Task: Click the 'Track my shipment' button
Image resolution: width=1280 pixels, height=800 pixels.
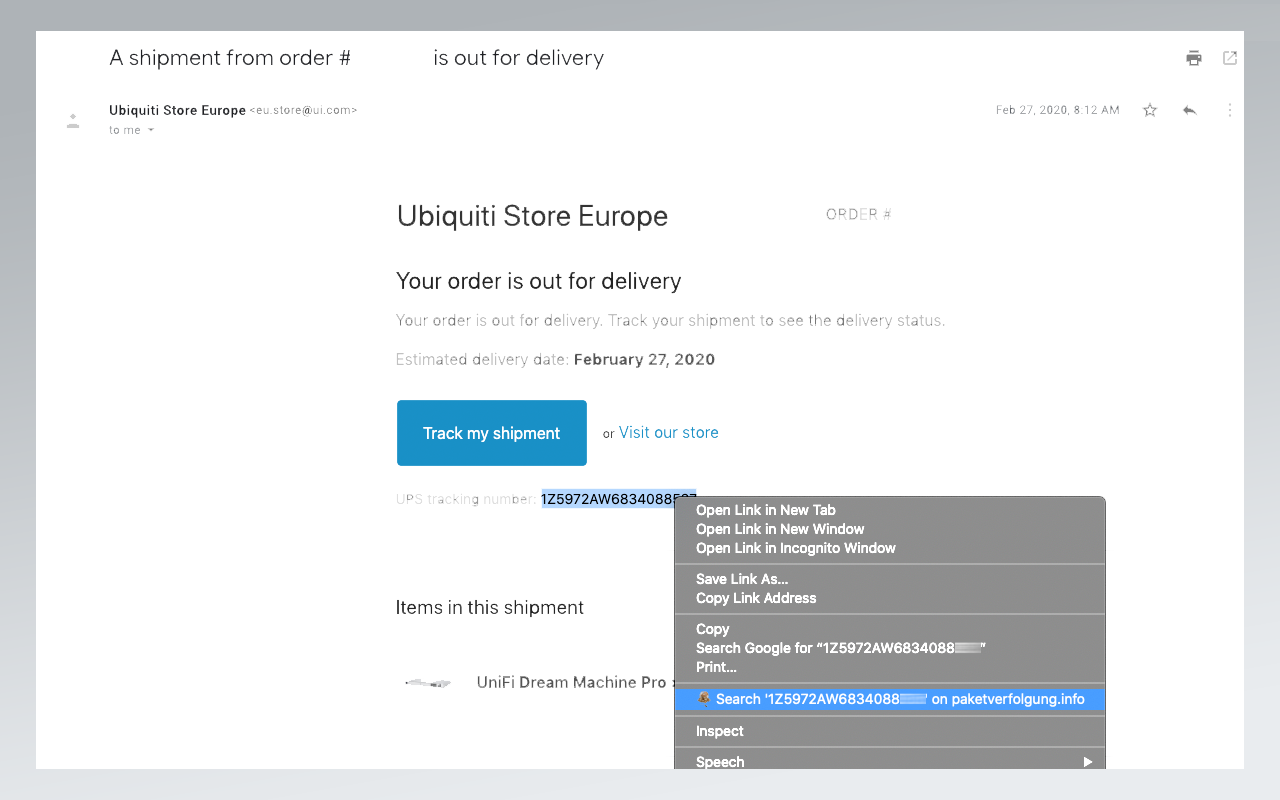Action: (x=491, y=433)
